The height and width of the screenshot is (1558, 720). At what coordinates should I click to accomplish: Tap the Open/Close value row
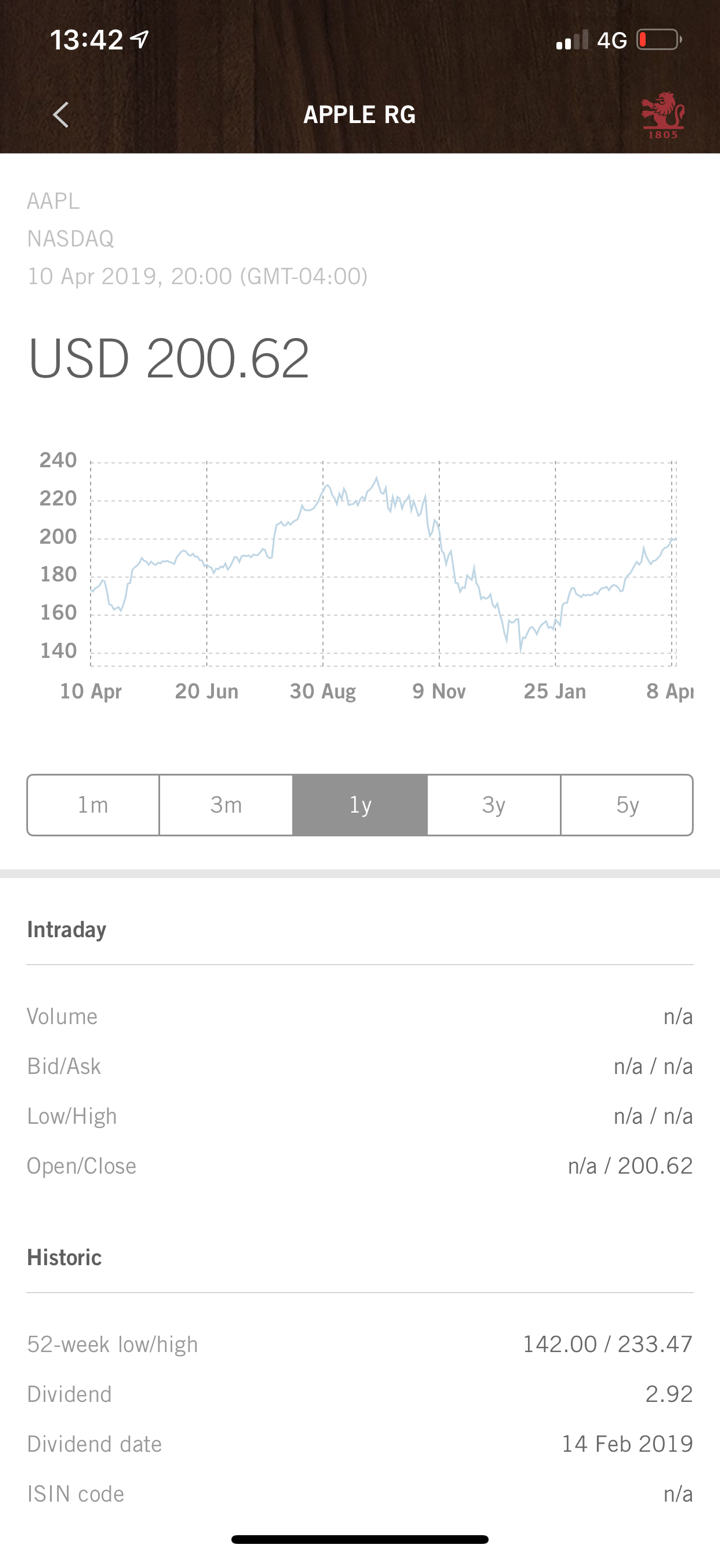click(360, 1166)
